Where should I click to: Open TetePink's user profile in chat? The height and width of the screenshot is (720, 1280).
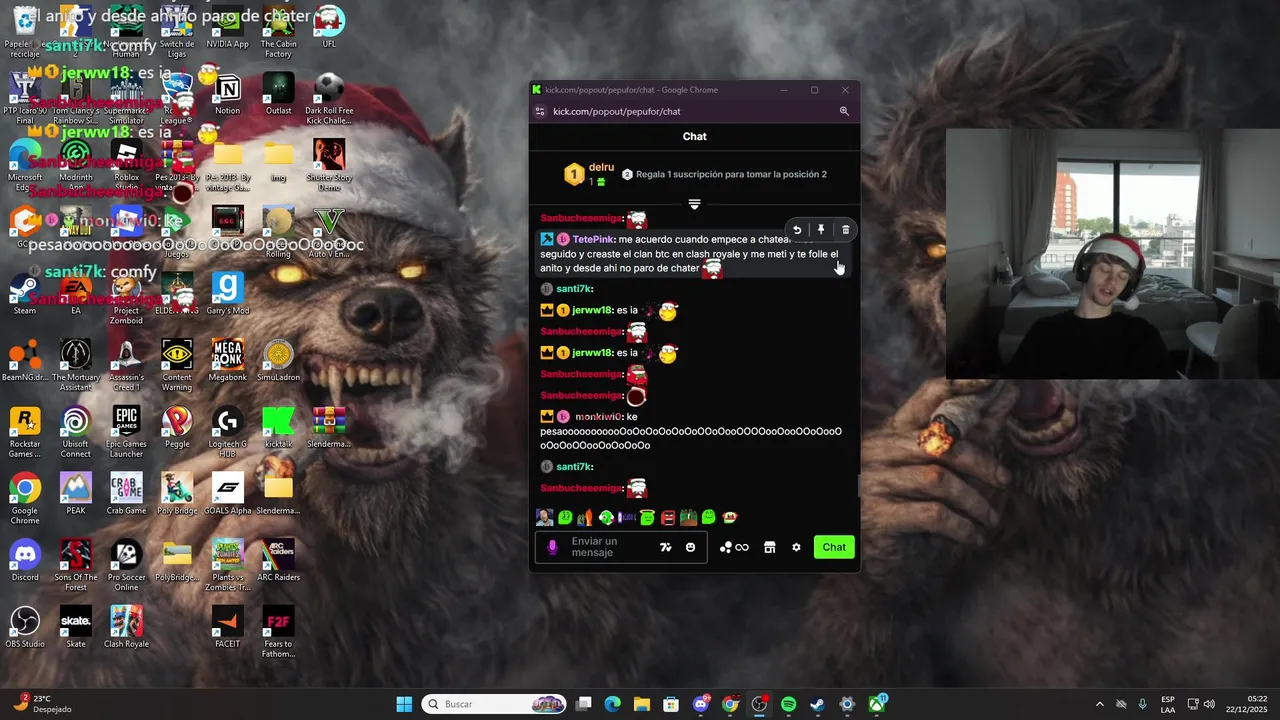pyautogui.click(x=593, y=240)
